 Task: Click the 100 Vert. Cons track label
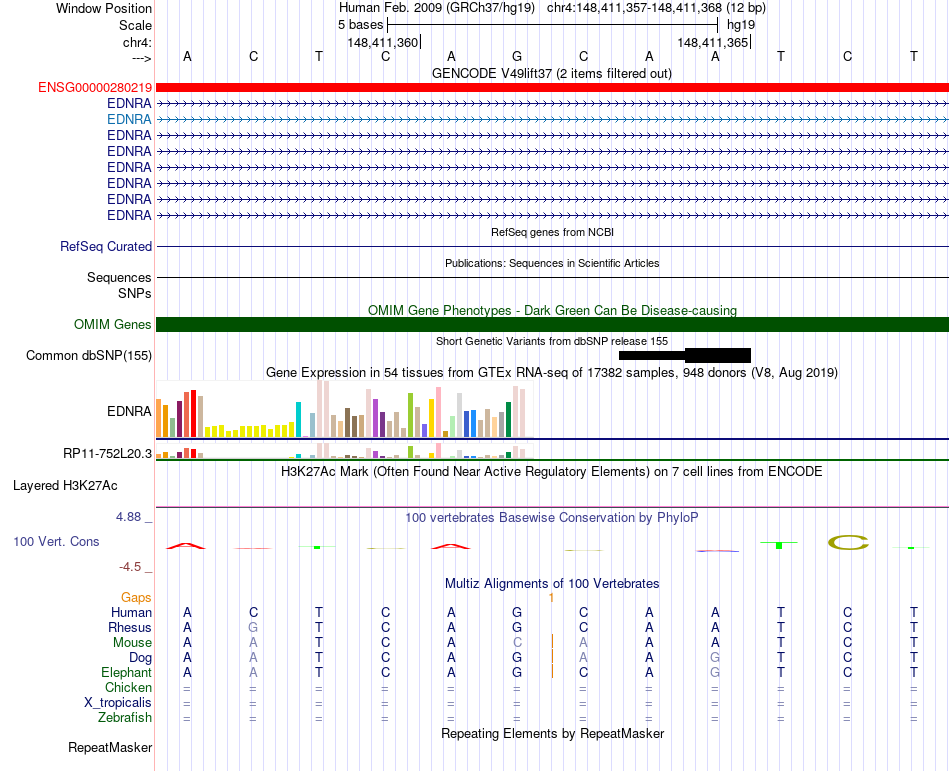click(x=56, y=541)
